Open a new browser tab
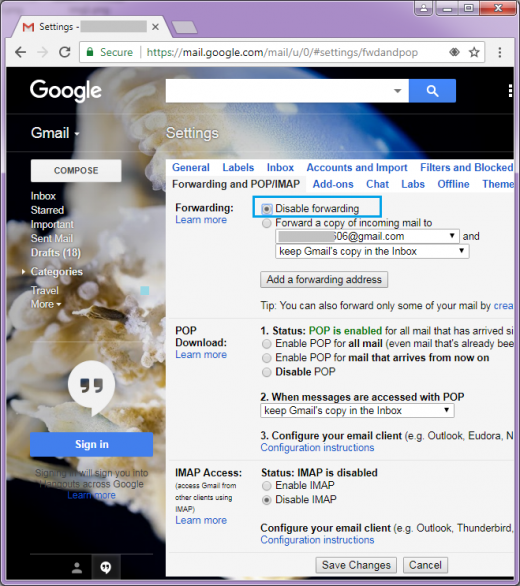Screen dimensions: 520x586 point(184,27)
